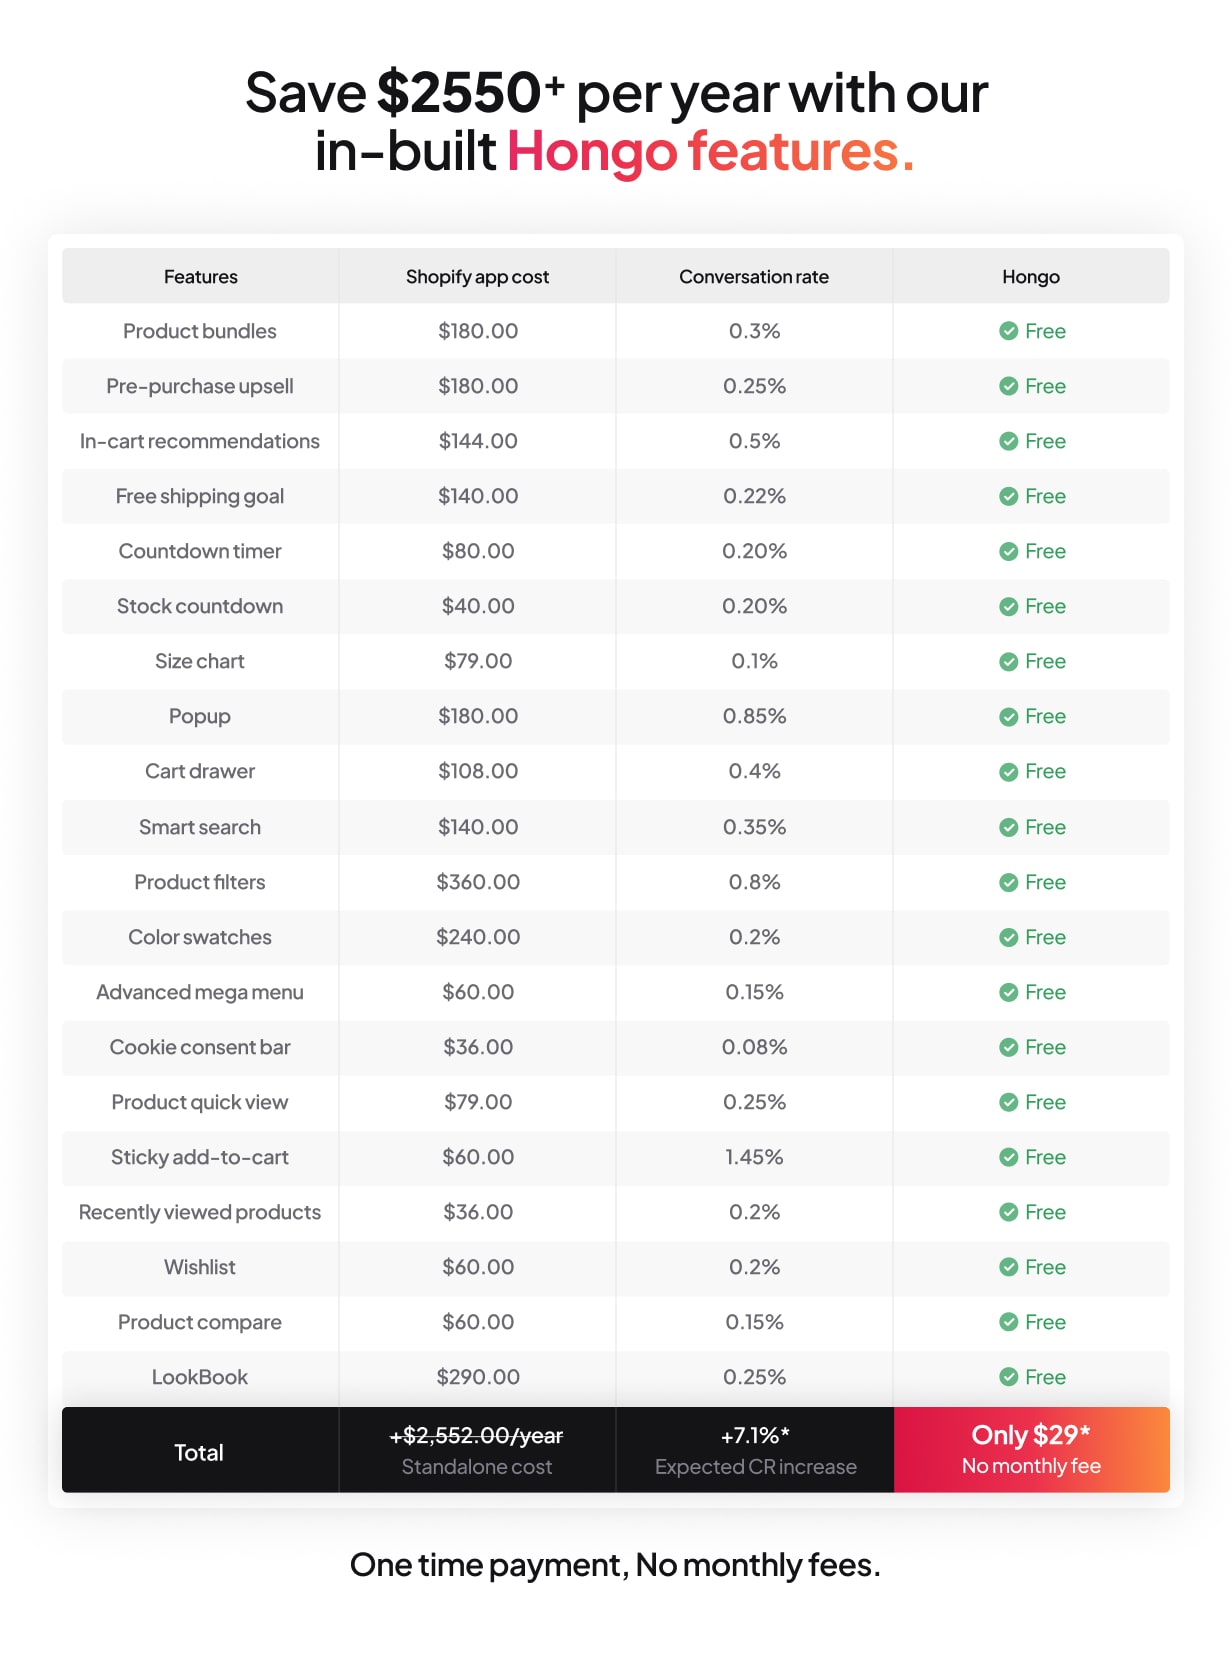Select the Shopify app cost column header
The height and width of the screenshot is (1671, 1232).
[x=477, y=276]
